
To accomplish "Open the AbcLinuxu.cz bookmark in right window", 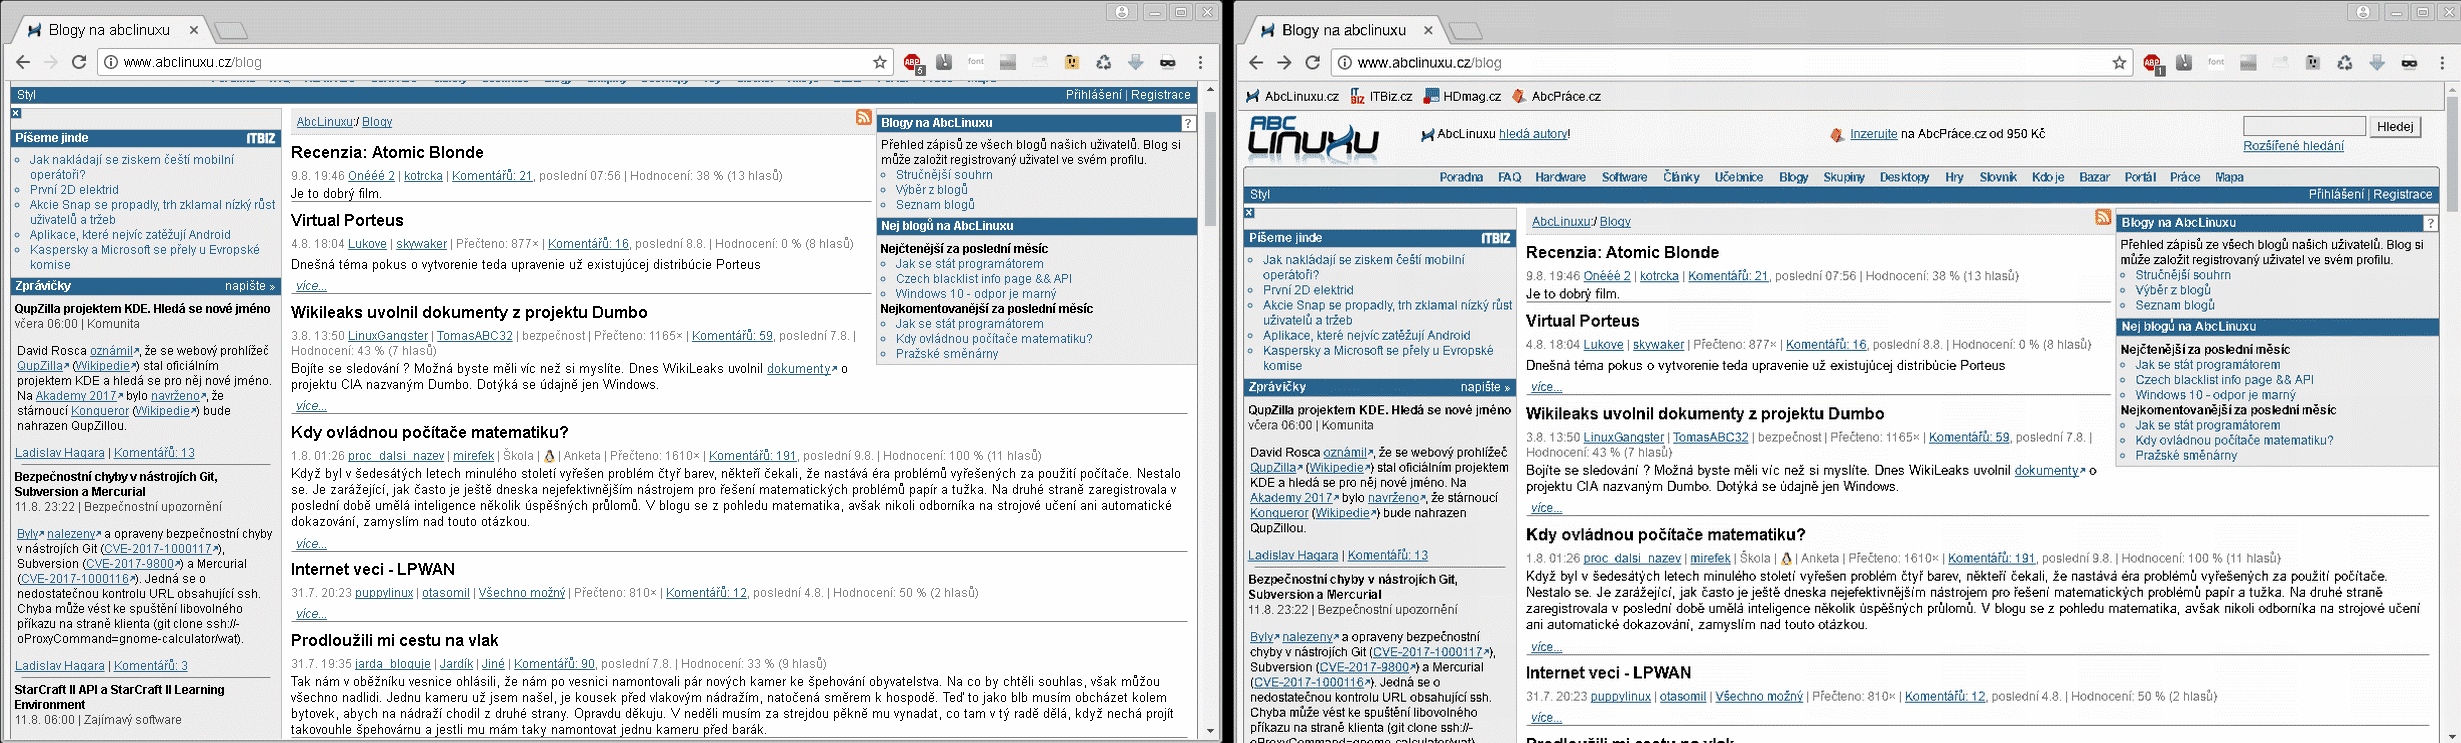I will 1292,96.
